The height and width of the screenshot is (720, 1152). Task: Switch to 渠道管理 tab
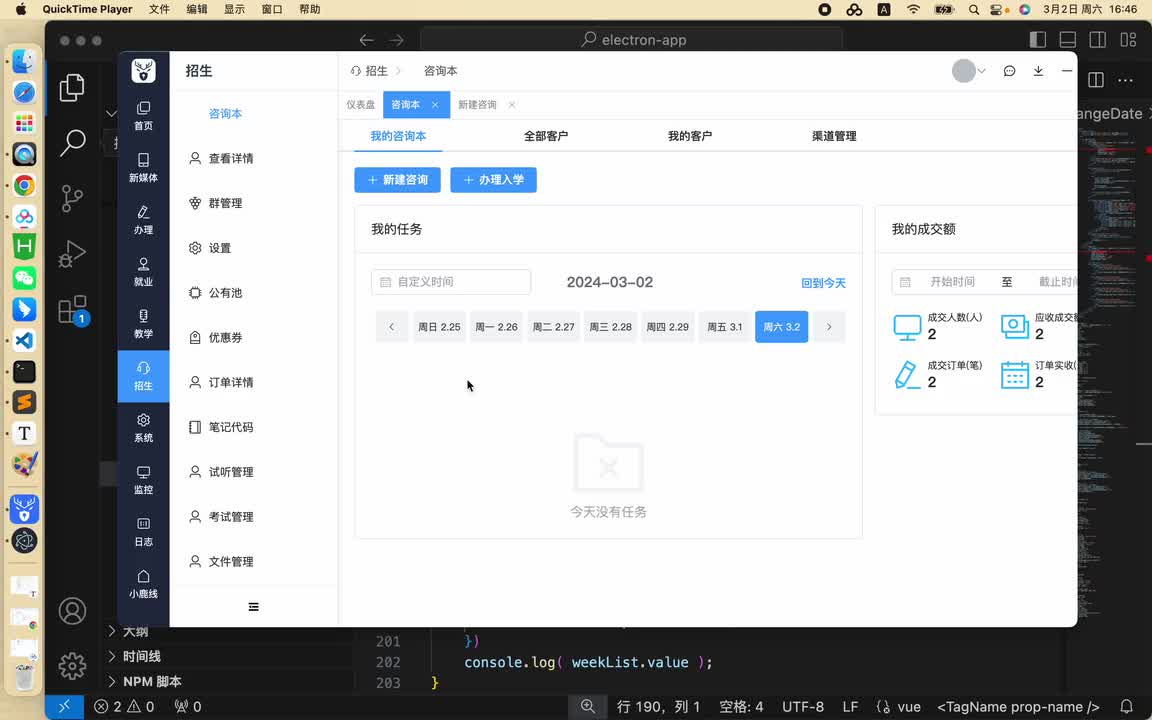point(834,136)
